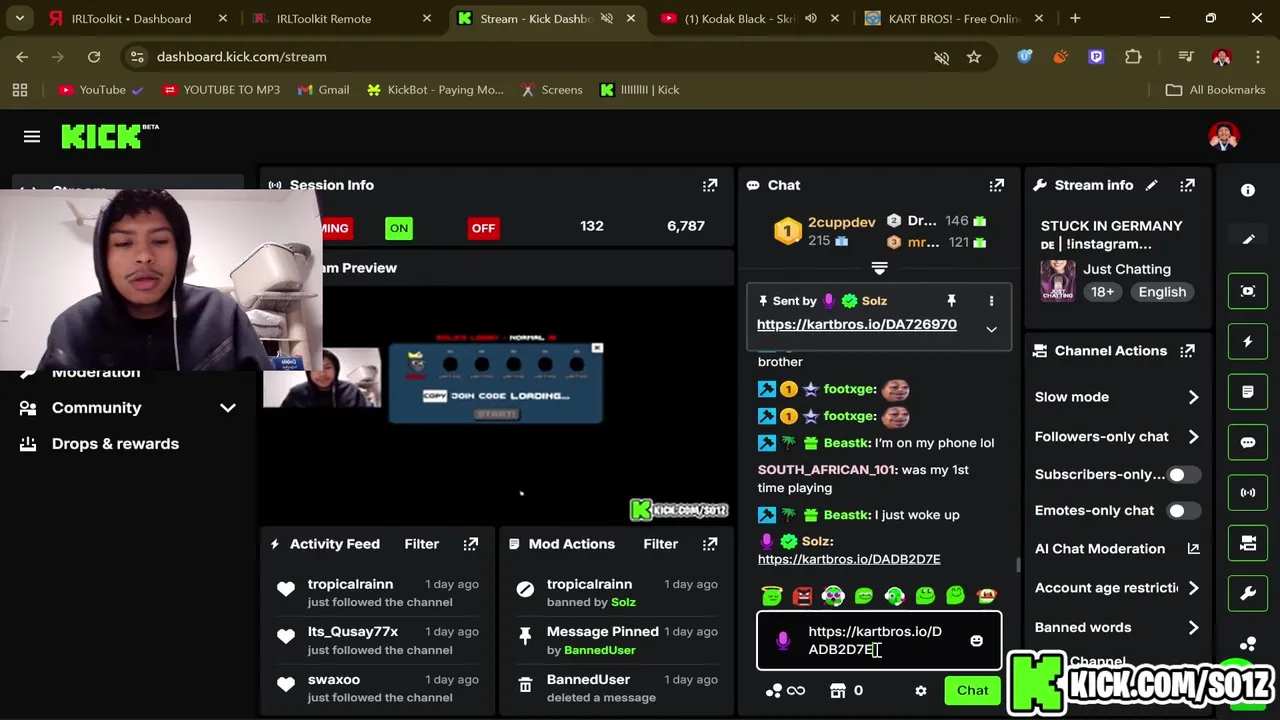Open the media control icon in toolbar

click(x=1186, y=57)
